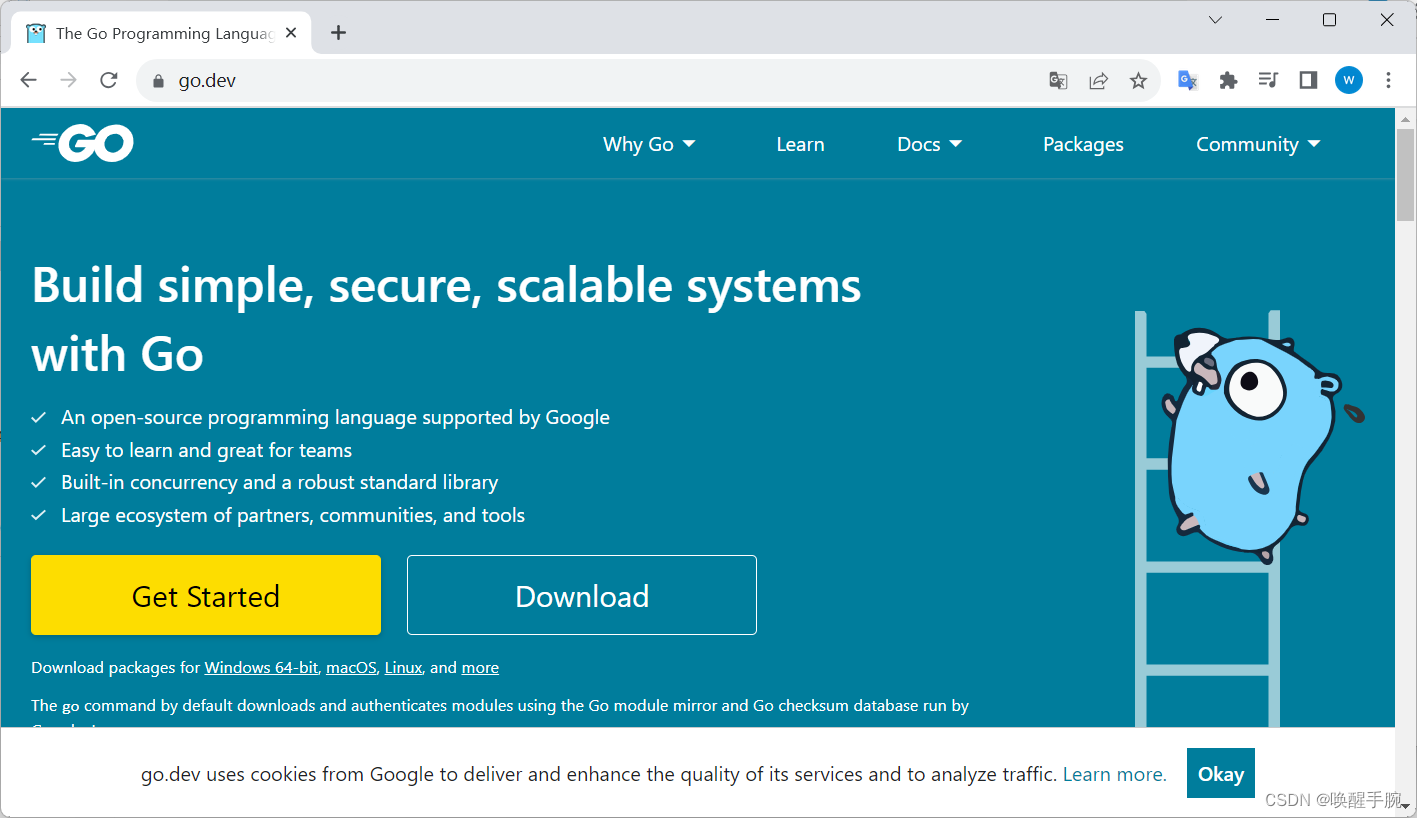
Task: Maximize the Chrome window
Action: (1329, 20)
